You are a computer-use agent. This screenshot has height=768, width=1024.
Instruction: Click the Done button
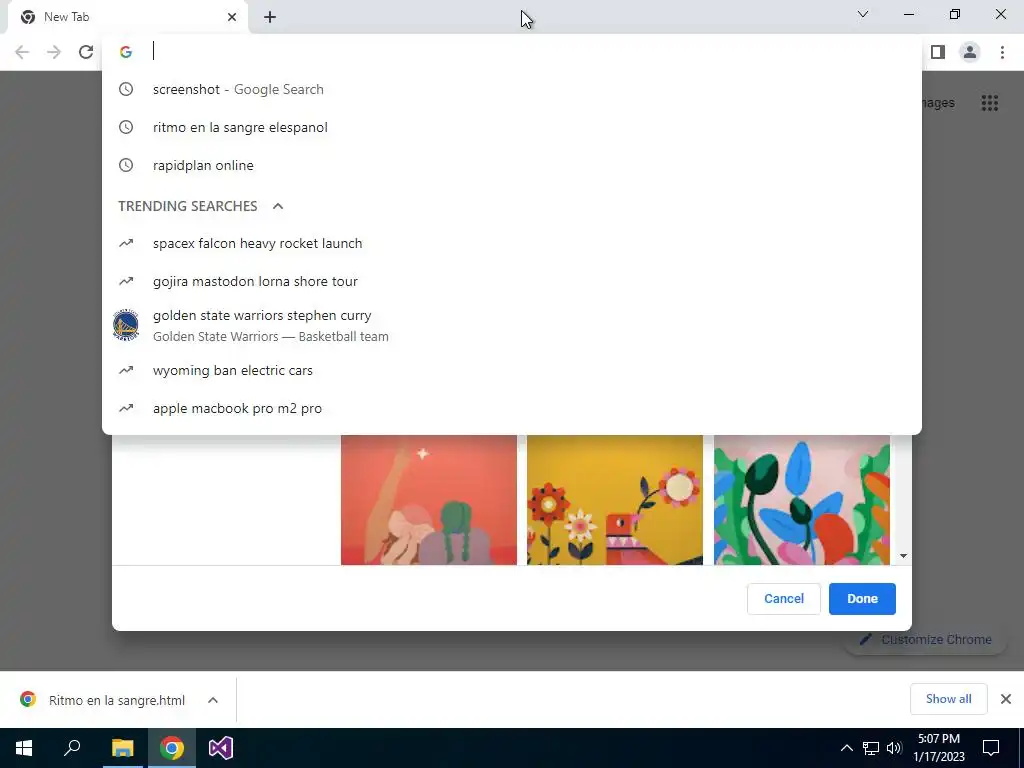(862, 599)
